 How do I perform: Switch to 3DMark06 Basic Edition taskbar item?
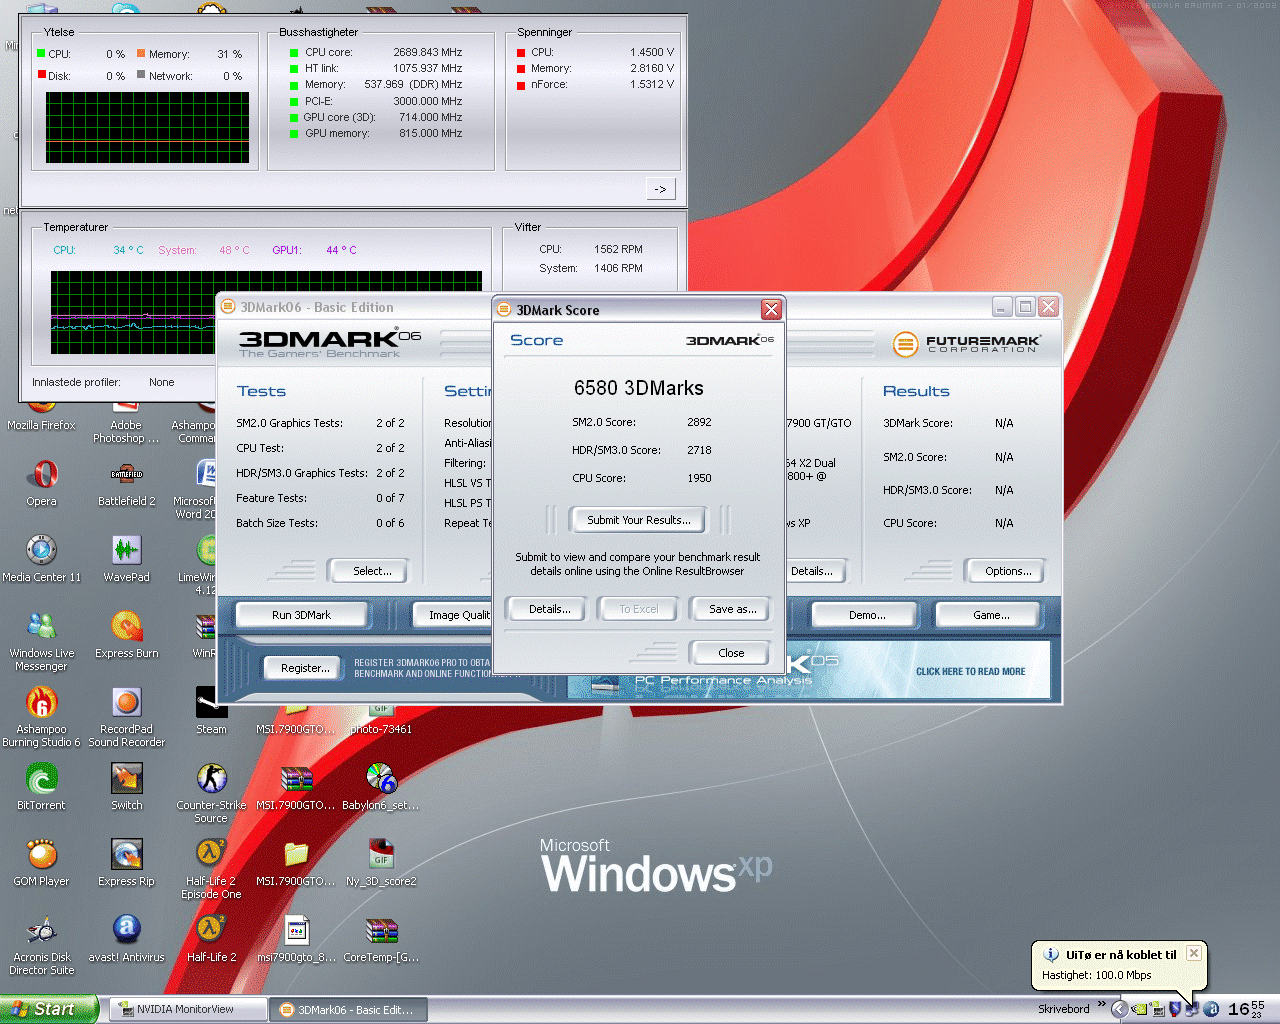pyautogui.click(x=348, y=1010)
